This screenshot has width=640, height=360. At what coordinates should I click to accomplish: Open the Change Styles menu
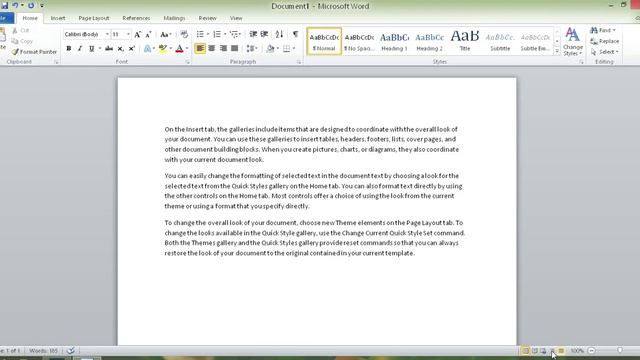[573, 42]
